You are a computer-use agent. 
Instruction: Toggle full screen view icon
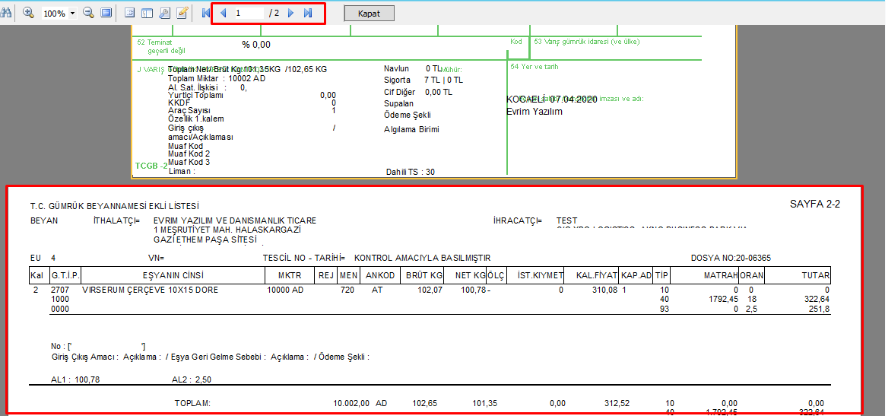point(106,14)
